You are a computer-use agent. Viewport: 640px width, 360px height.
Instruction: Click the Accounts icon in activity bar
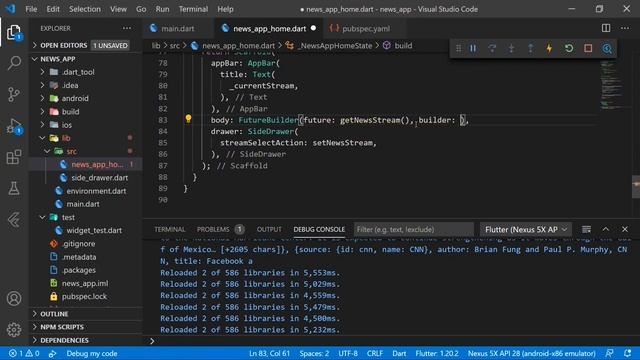pyautogui.click(x=14, y=298)
